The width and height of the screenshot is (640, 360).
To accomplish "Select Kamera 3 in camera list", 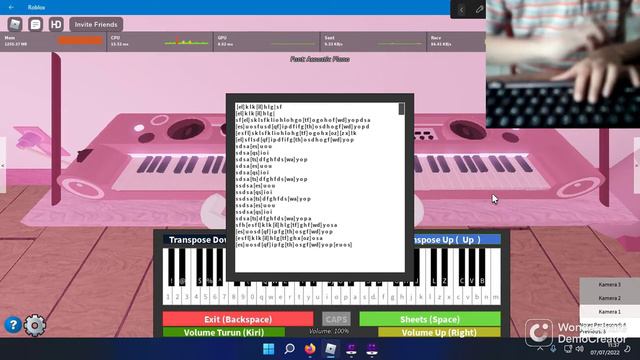I will click(x=609, y=284).
